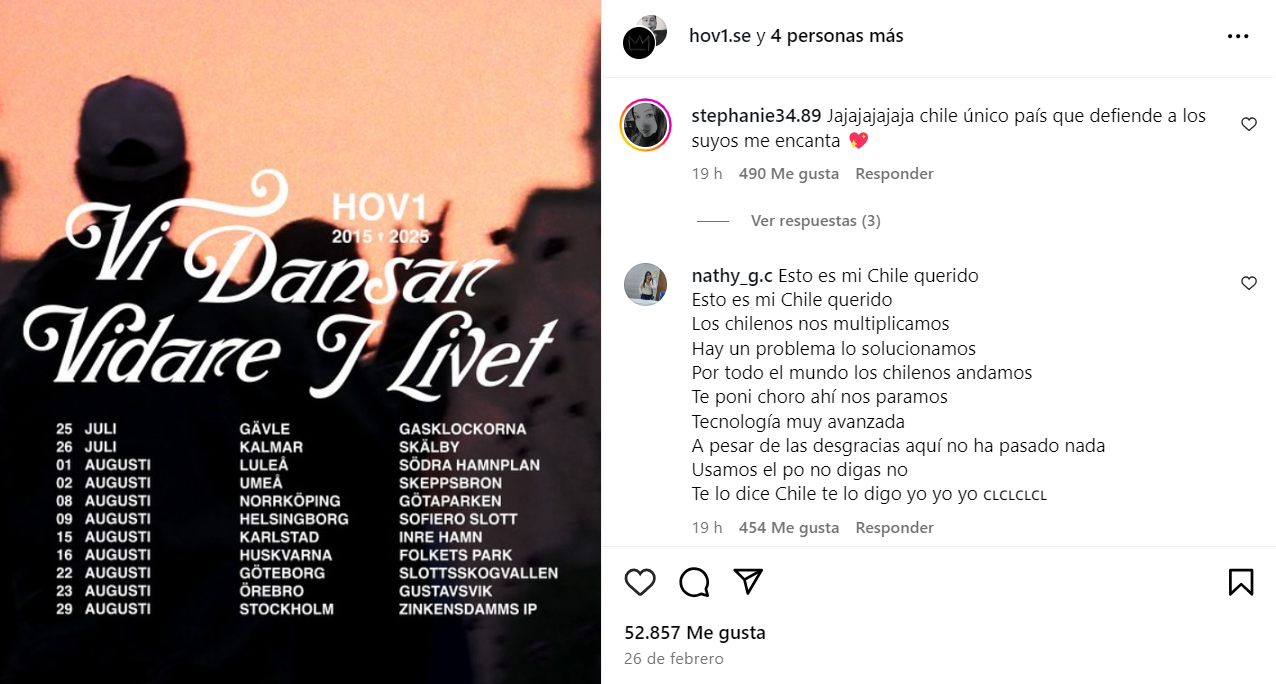The image size is (1276, 684).
Task: Open nathy_g.c's profile avatar
Action: [x=645, y=285]
